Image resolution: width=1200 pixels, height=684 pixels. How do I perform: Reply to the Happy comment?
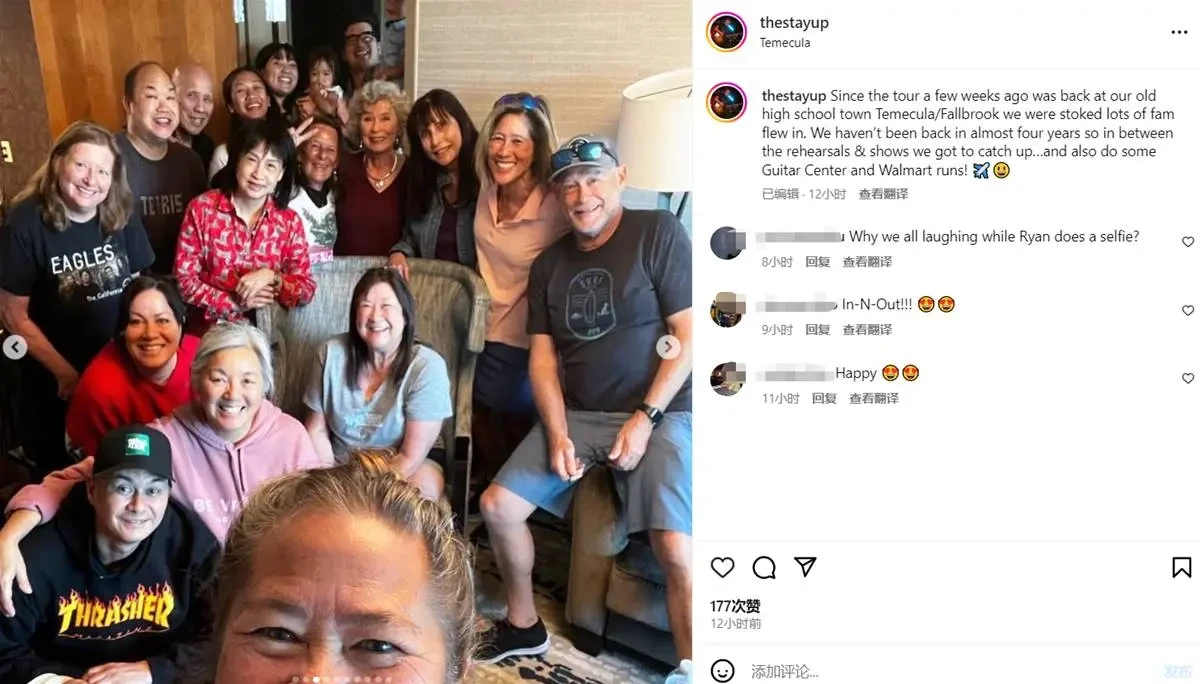point(825,398)
